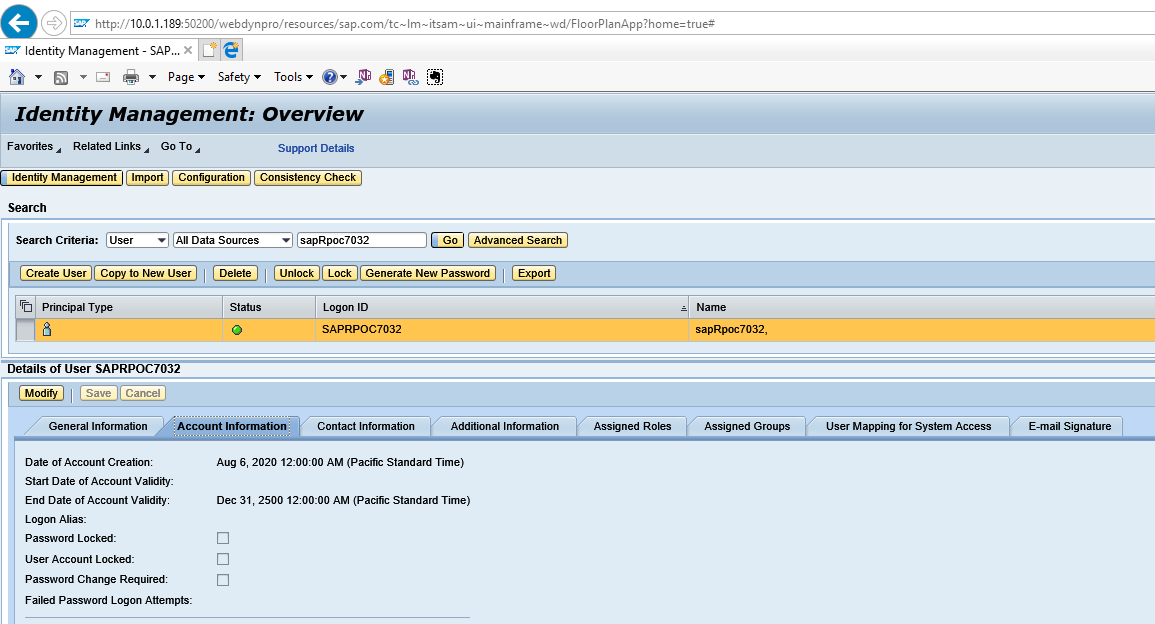
Task: Click the Send to OneNote icon
Action: (x=362, y=76)
